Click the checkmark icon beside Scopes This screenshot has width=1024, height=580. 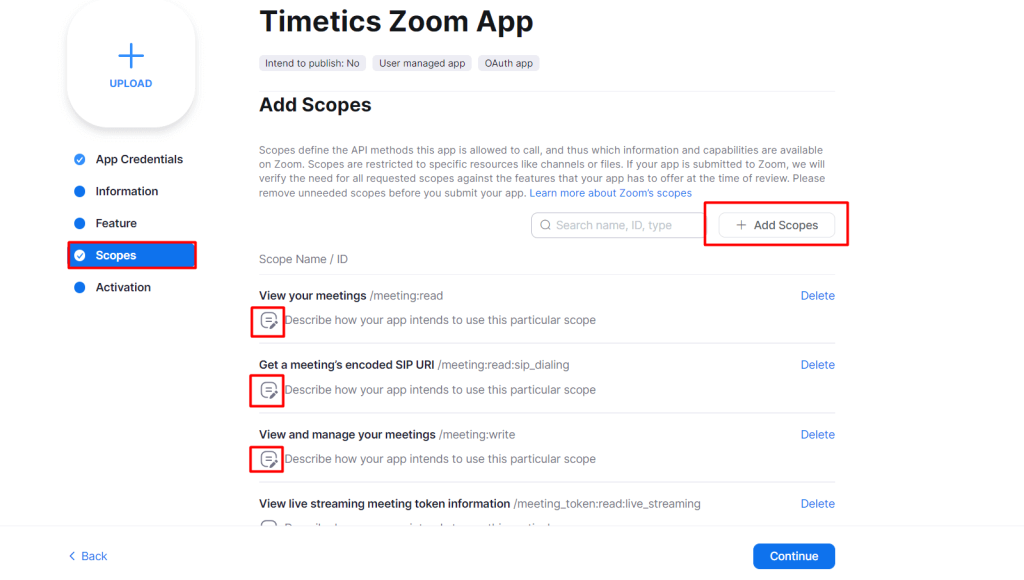pyautogui.click(x=80, y=255)
